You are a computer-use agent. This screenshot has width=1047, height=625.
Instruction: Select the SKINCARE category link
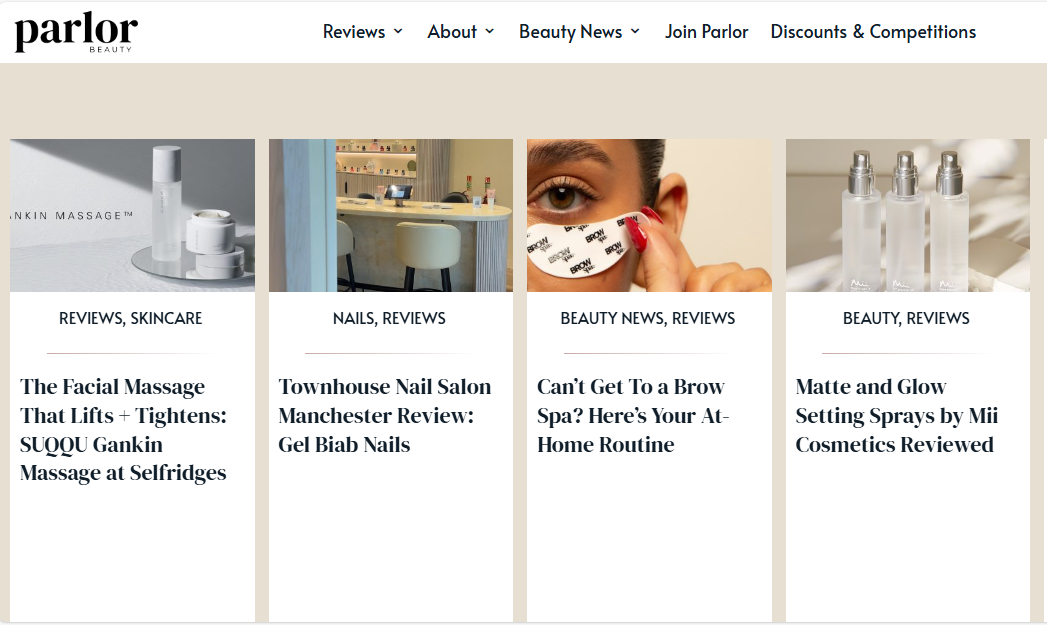166,319
